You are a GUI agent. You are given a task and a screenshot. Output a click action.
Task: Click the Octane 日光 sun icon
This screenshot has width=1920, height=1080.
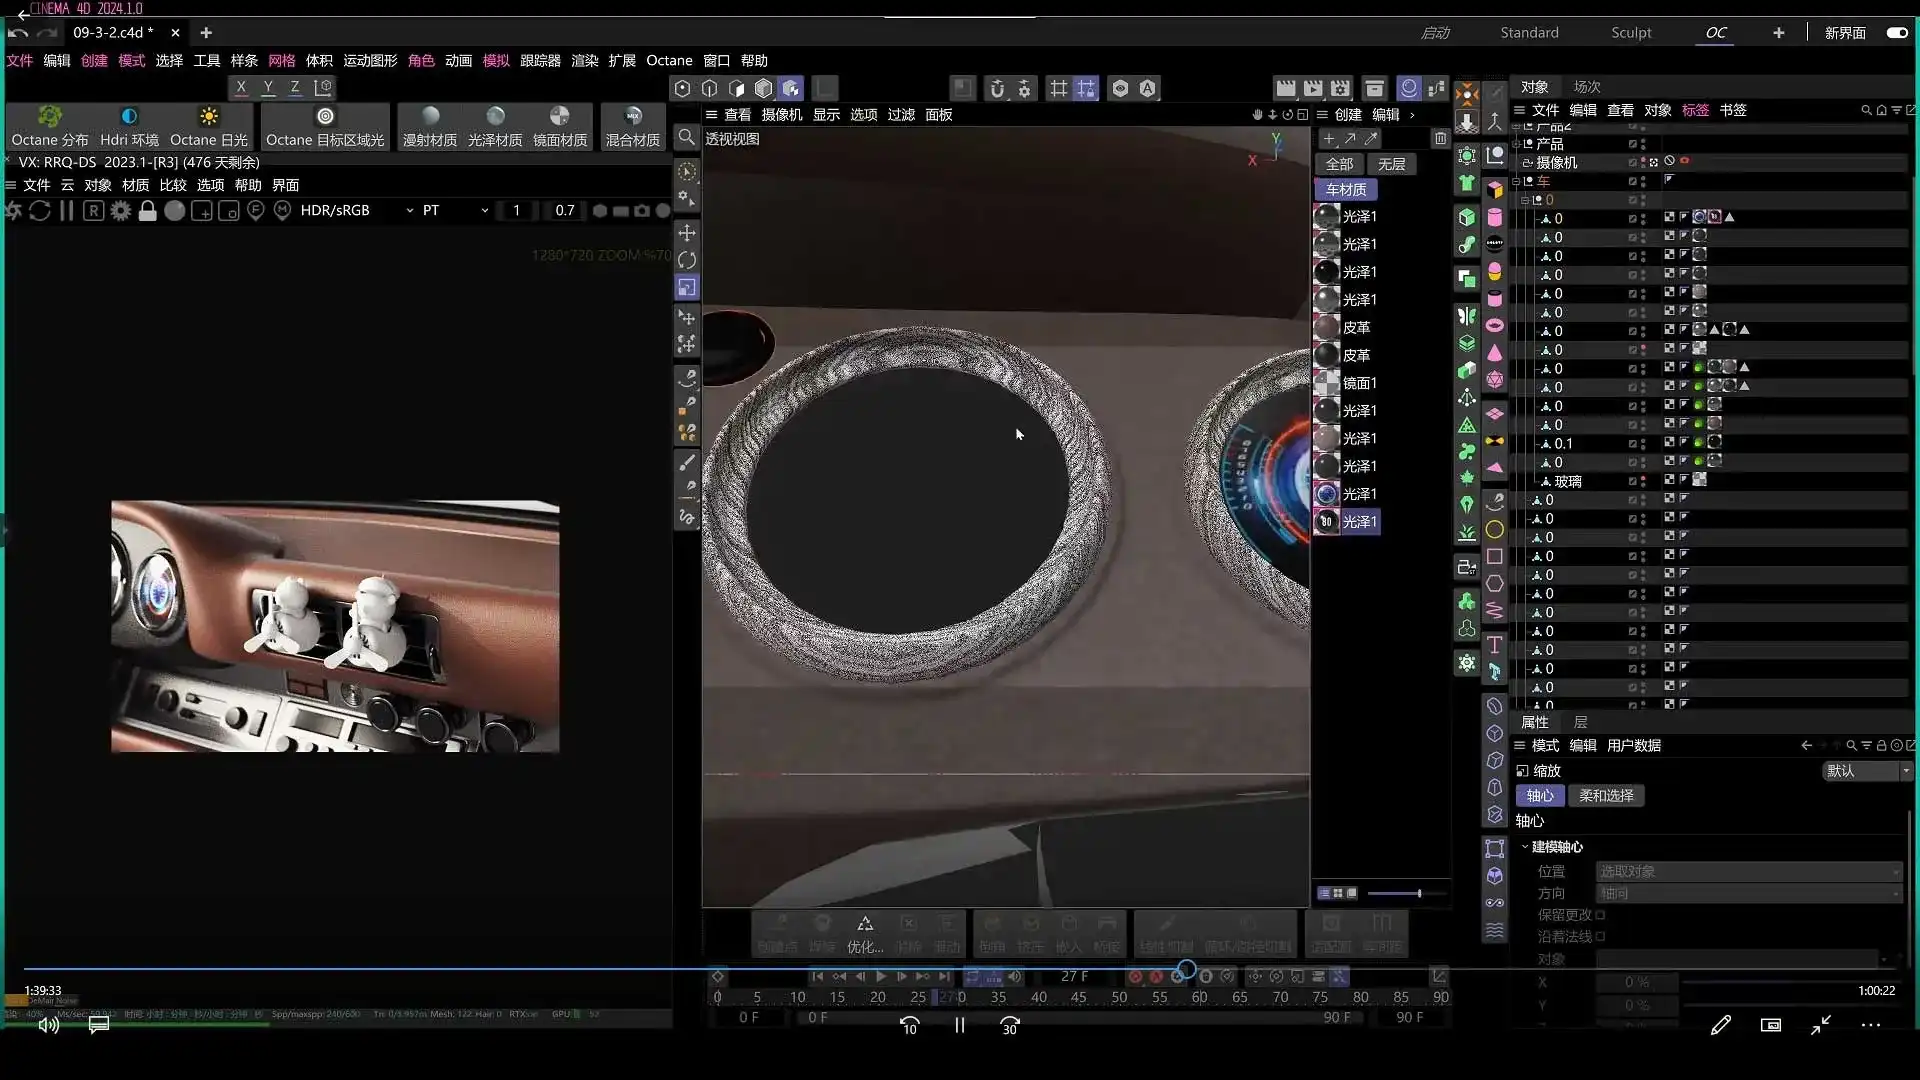click(x=208, y=117)
